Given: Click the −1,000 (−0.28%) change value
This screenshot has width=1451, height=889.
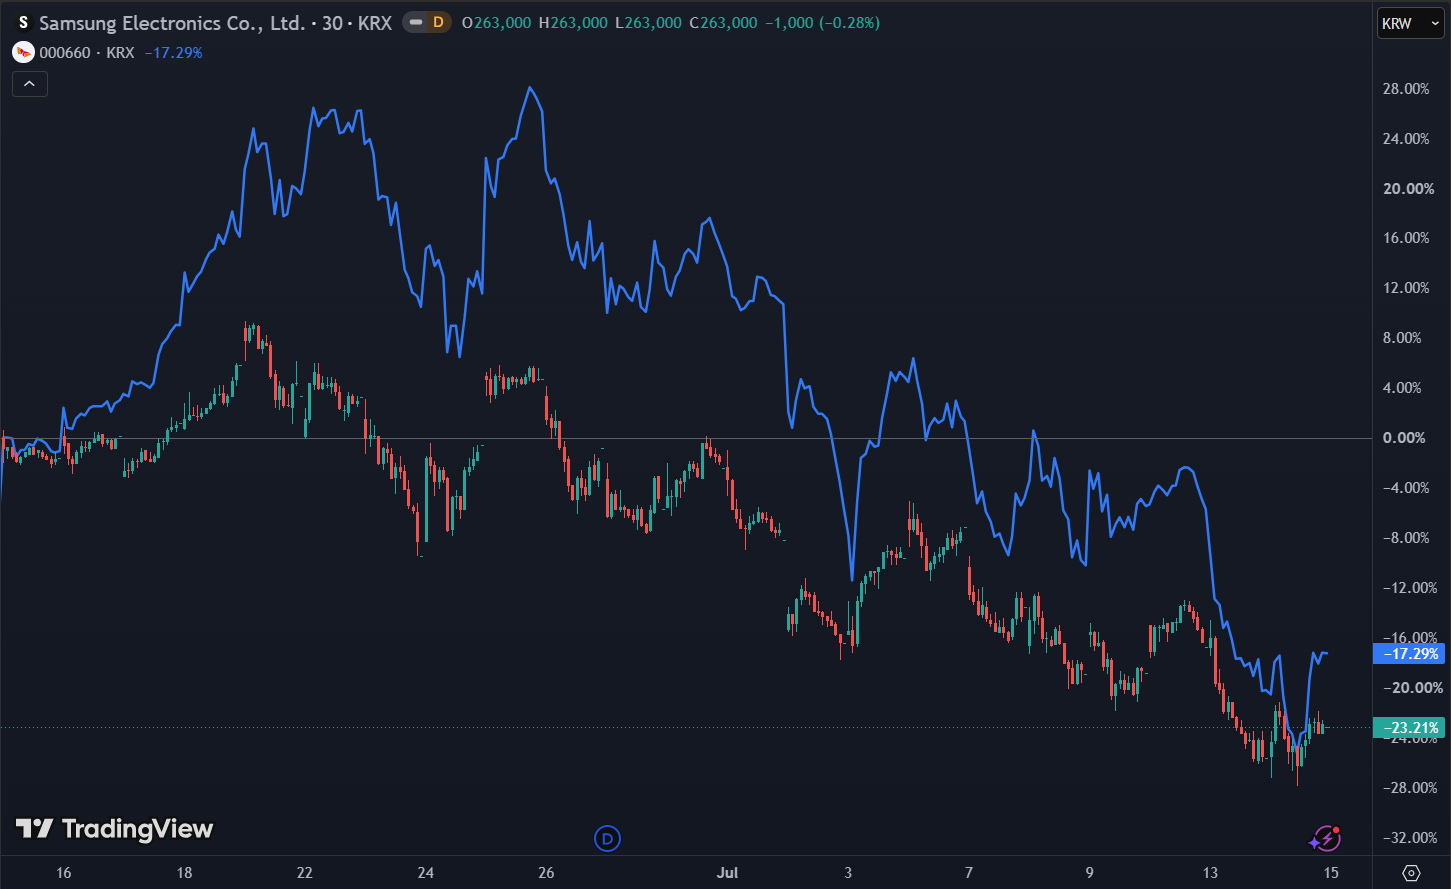Looking at the screenshot, I should coord(823,23).
